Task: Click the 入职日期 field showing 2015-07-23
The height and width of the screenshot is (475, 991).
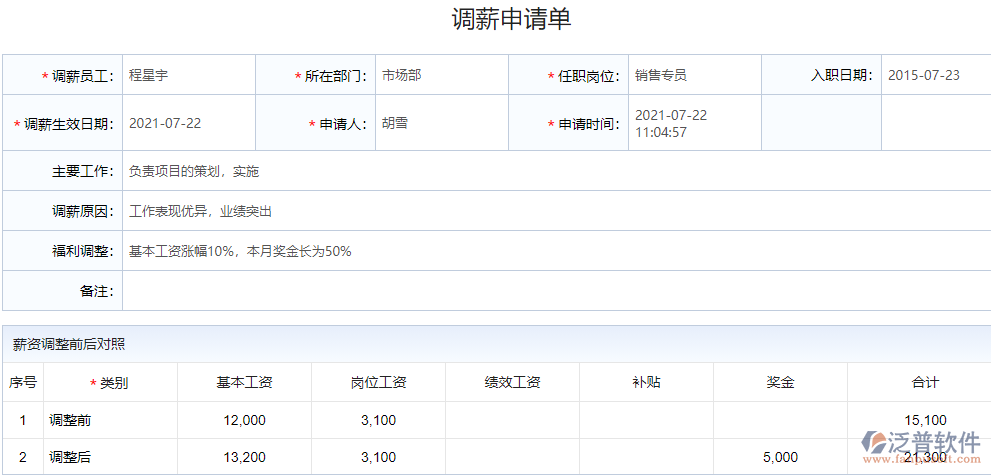Action: tap(934, 75)
